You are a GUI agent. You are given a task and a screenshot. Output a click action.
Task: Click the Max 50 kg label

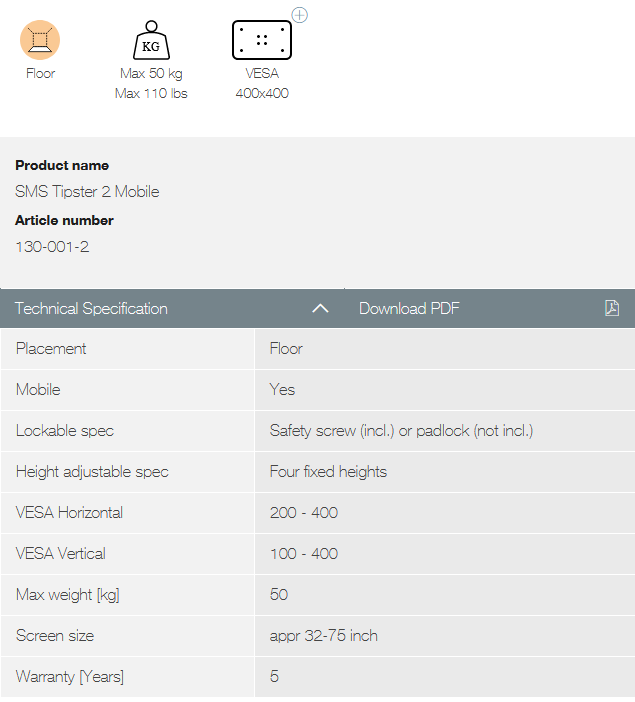click(x=151, y=73)
